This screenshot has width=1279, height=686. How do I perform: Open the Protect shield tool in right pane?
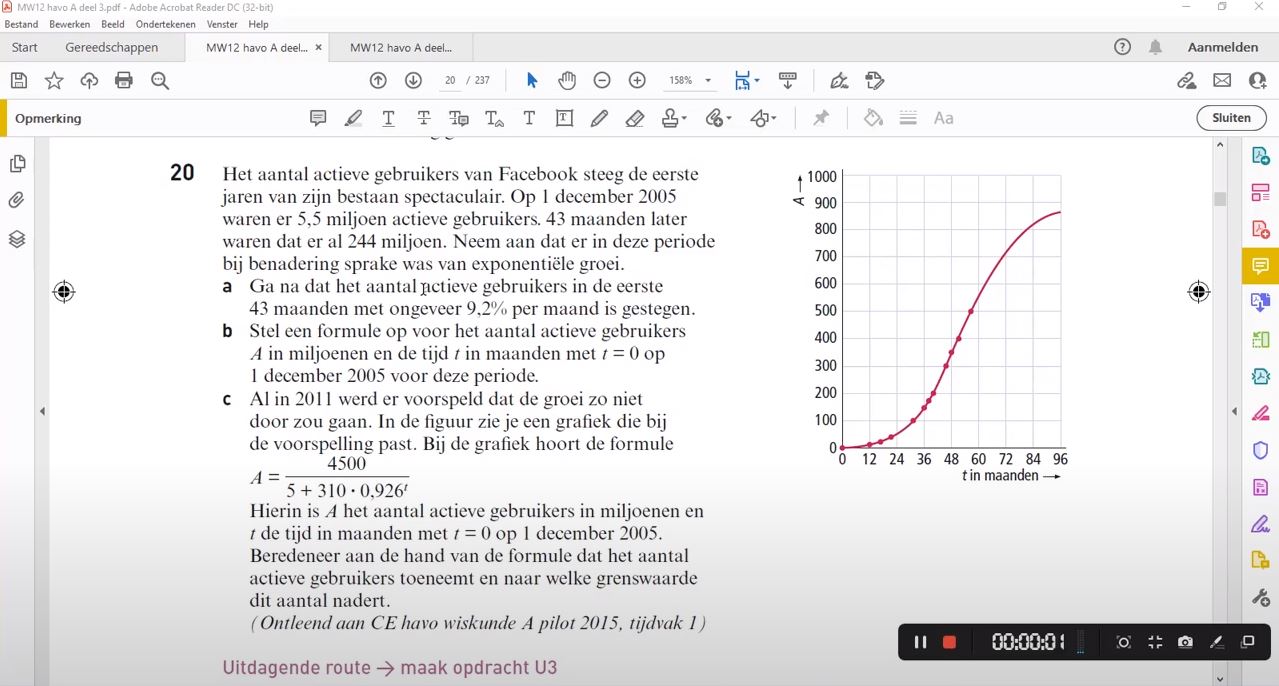point(1260,450)
